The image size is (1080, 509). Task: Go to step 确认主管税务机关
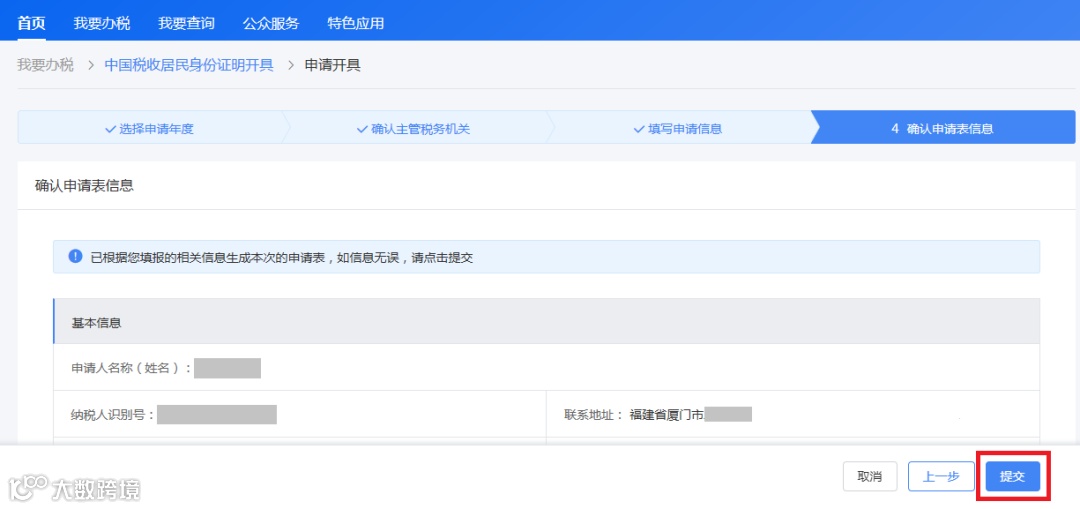click(x=413, y=128)
